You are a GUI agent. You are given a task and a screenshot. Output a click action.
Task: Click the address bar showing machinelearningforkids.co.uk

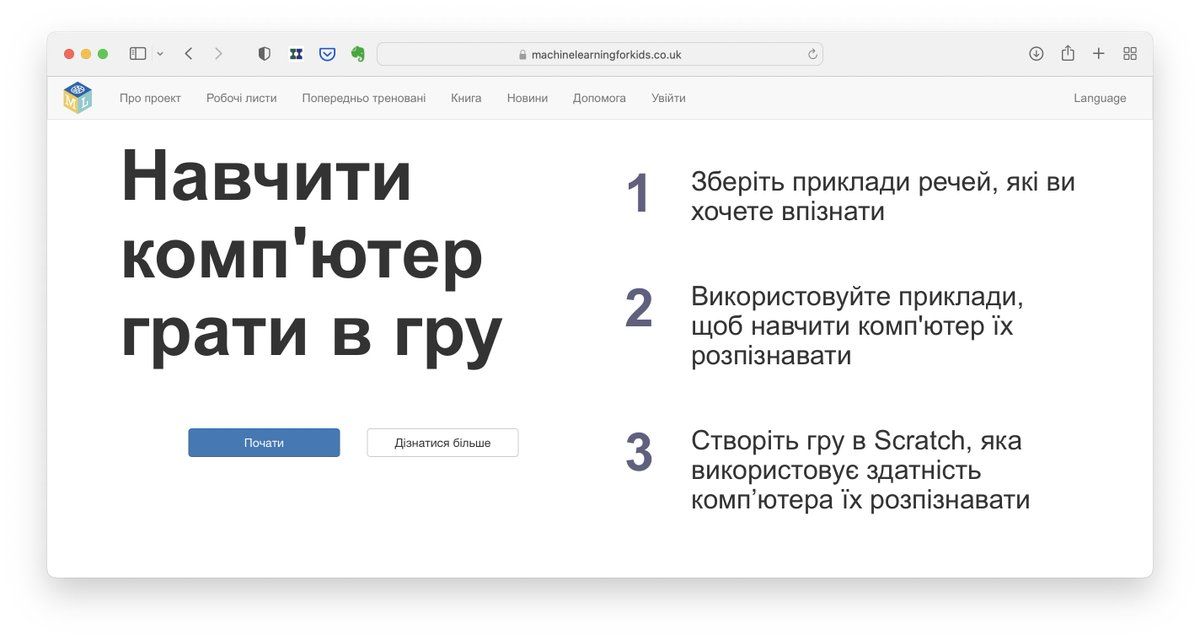(x=599, y=55)
